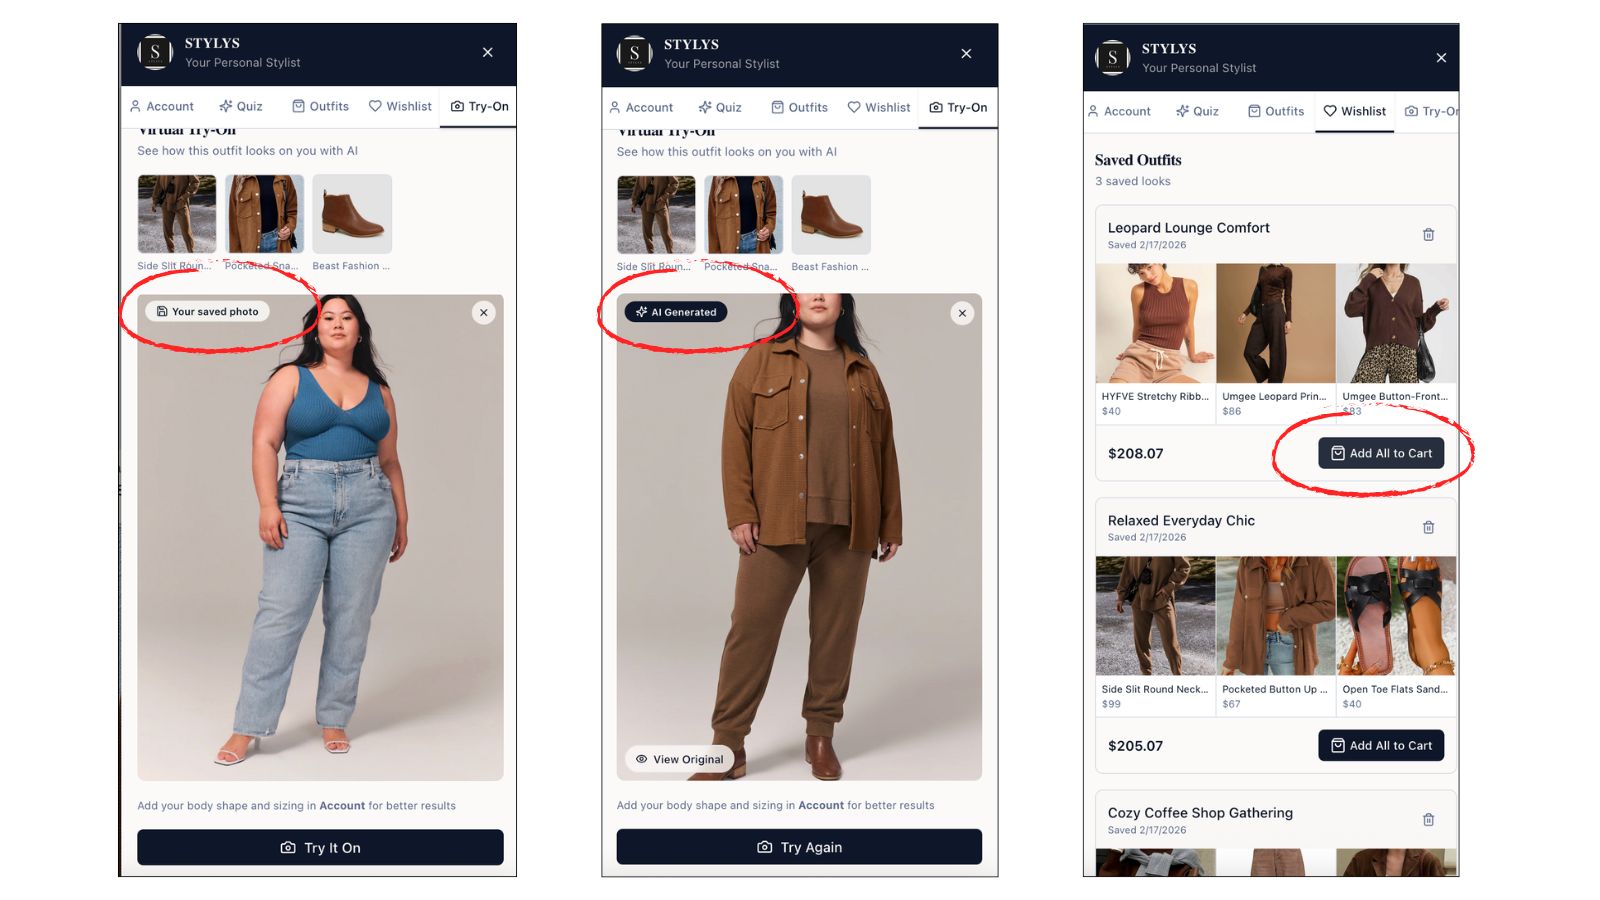Click the Leopard Lounge Comfort outfit title
This screenshot has width=1600, height=900.
(1188, 228)
